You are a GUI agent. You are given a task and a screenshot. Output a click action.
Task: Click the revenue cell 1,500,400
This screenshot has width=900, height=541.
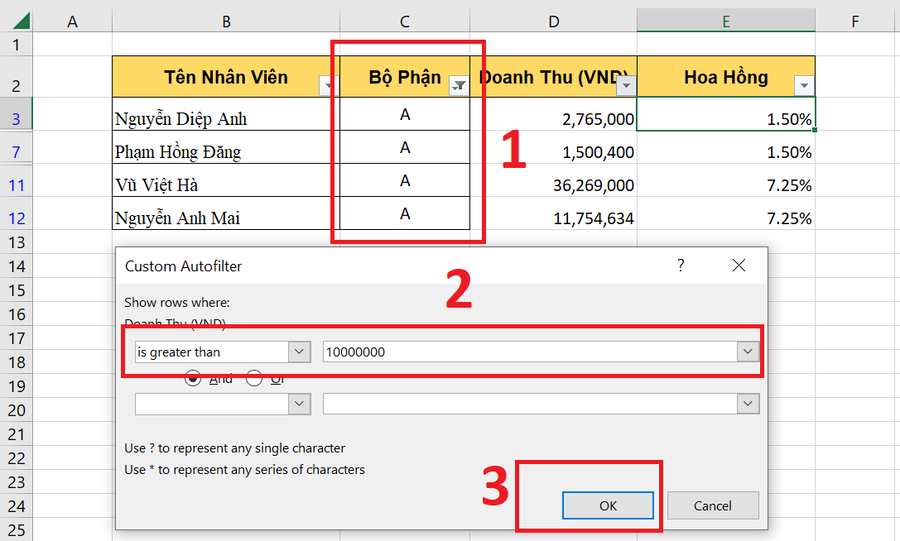coord(553,147)
